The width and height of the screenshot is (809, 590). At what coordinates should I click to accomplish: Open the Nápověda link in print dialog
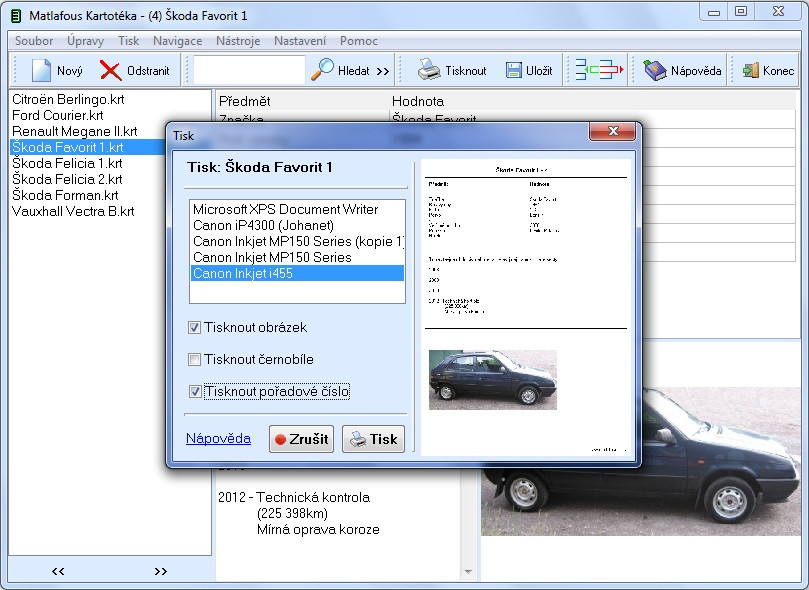(x=218, y=438)
